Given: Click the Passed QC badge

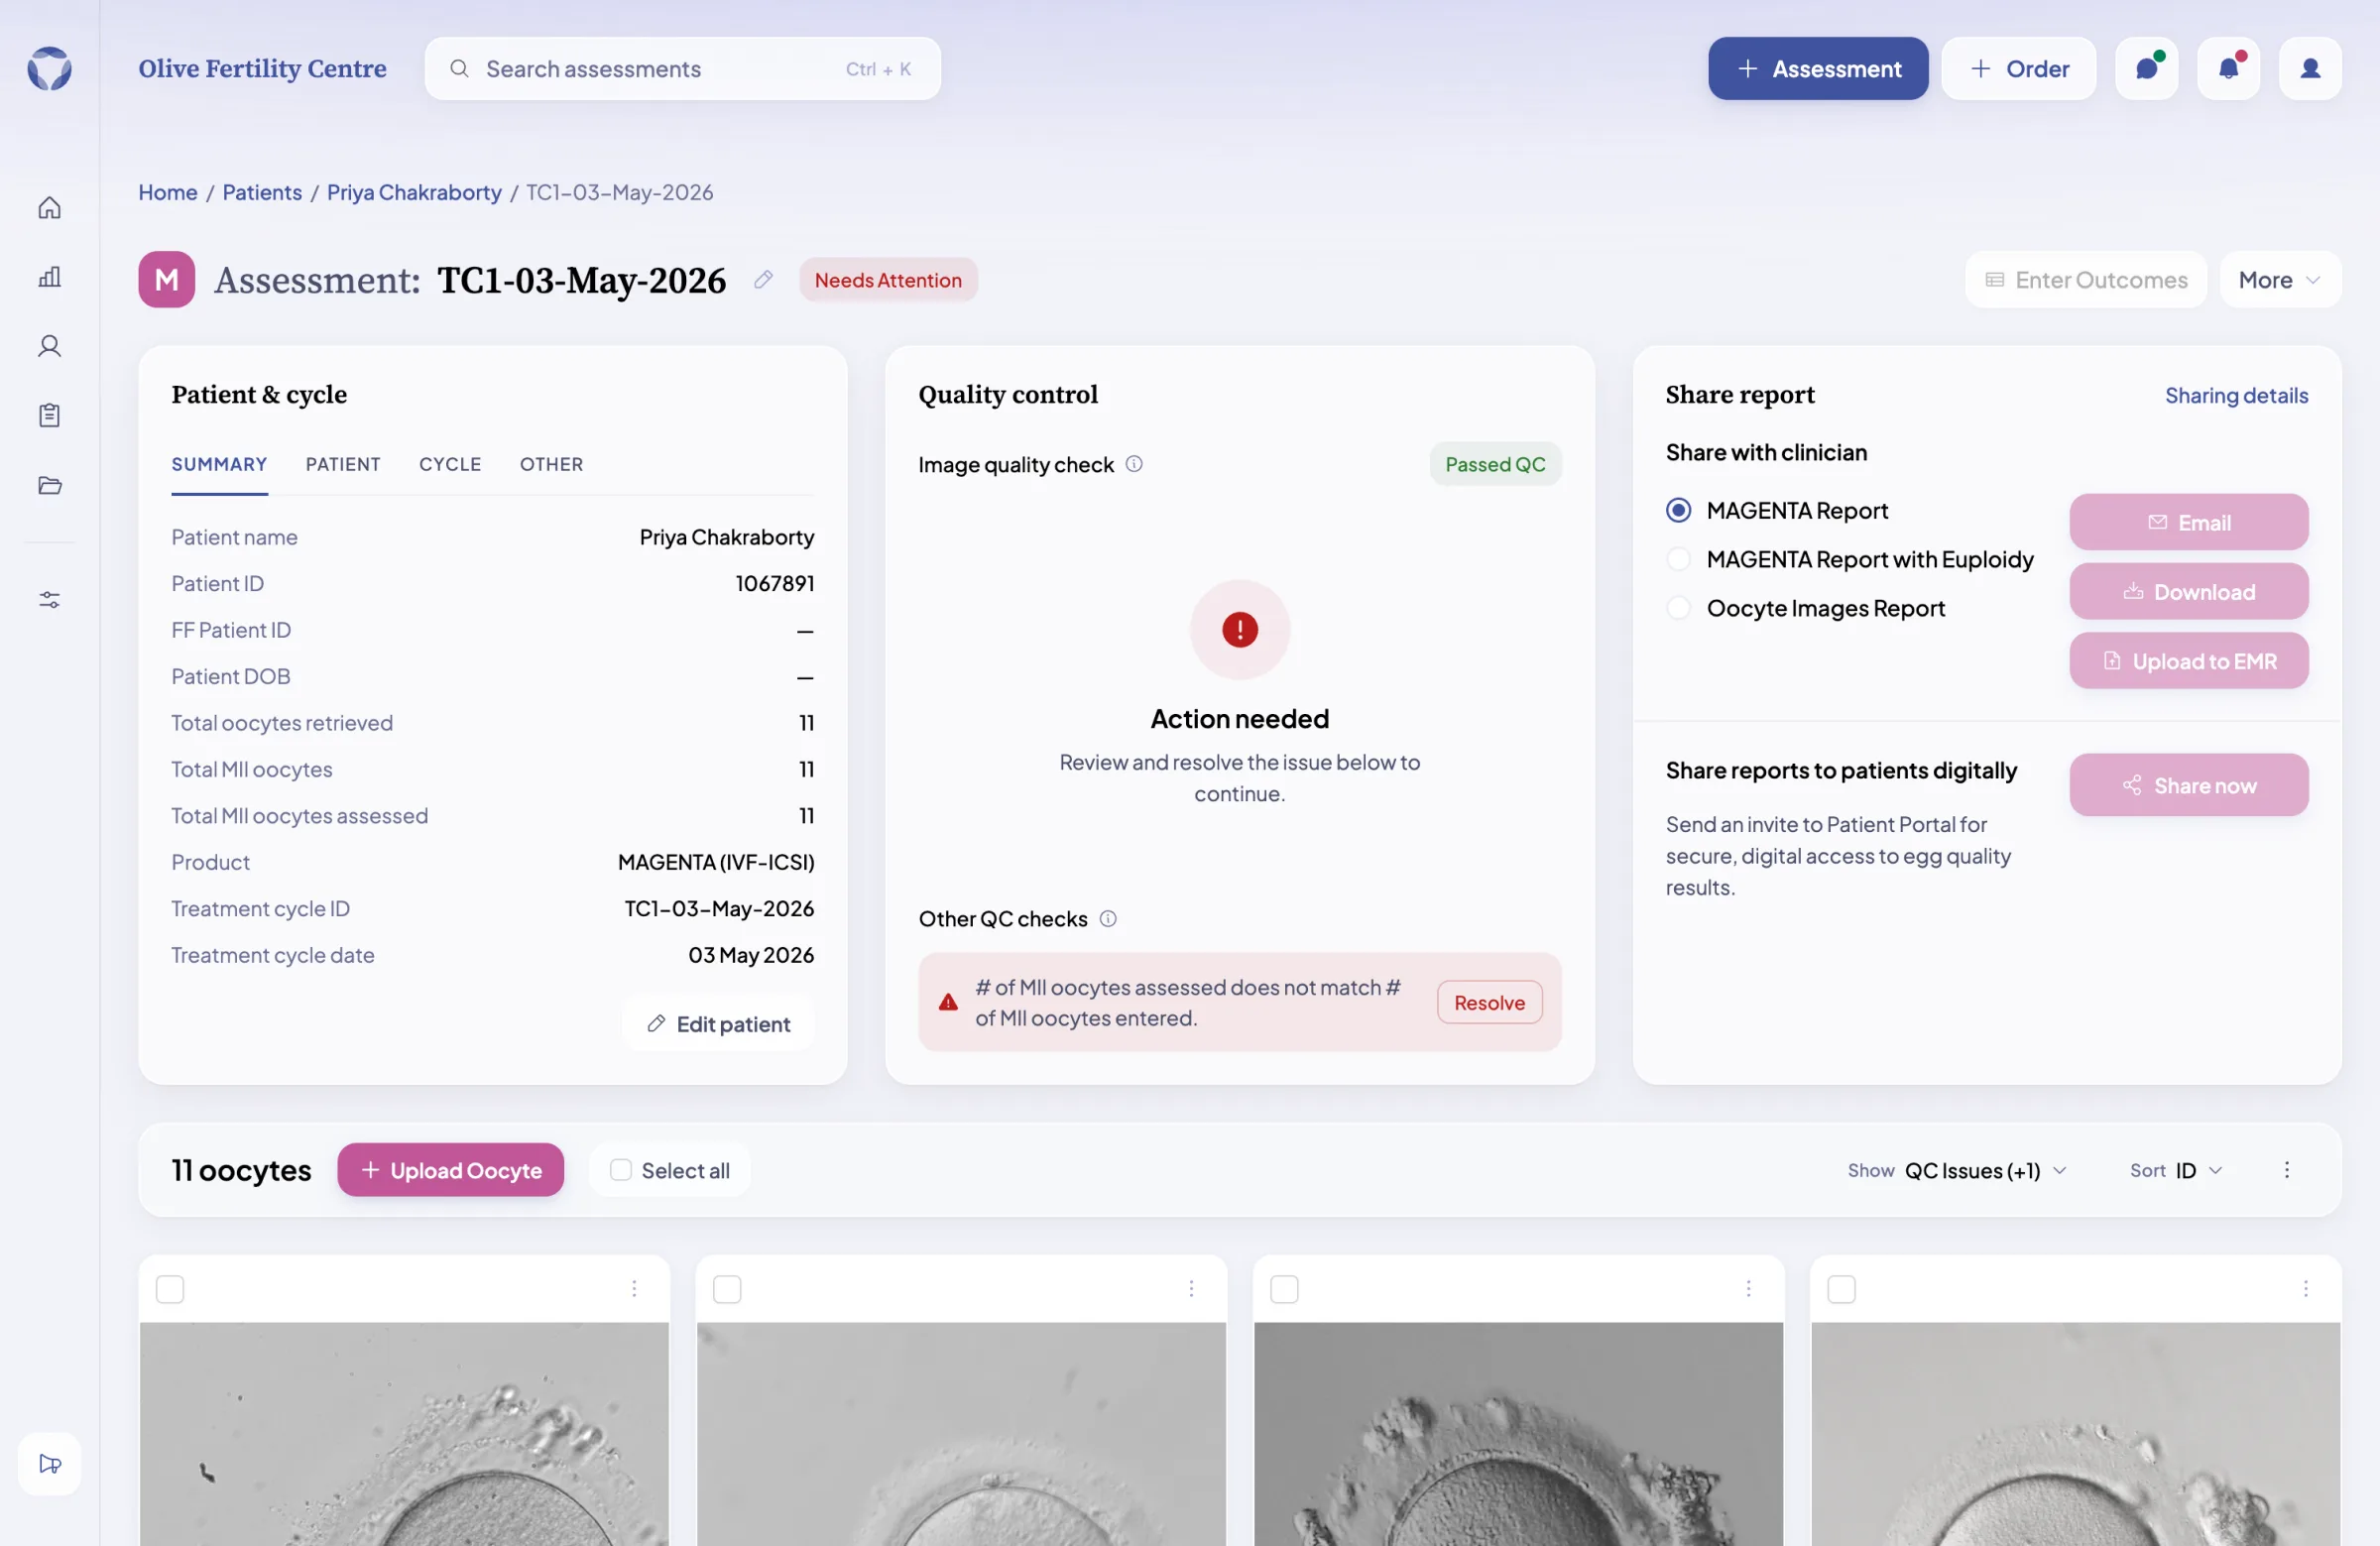Looking at the screenshot, I should [1495, 464].
